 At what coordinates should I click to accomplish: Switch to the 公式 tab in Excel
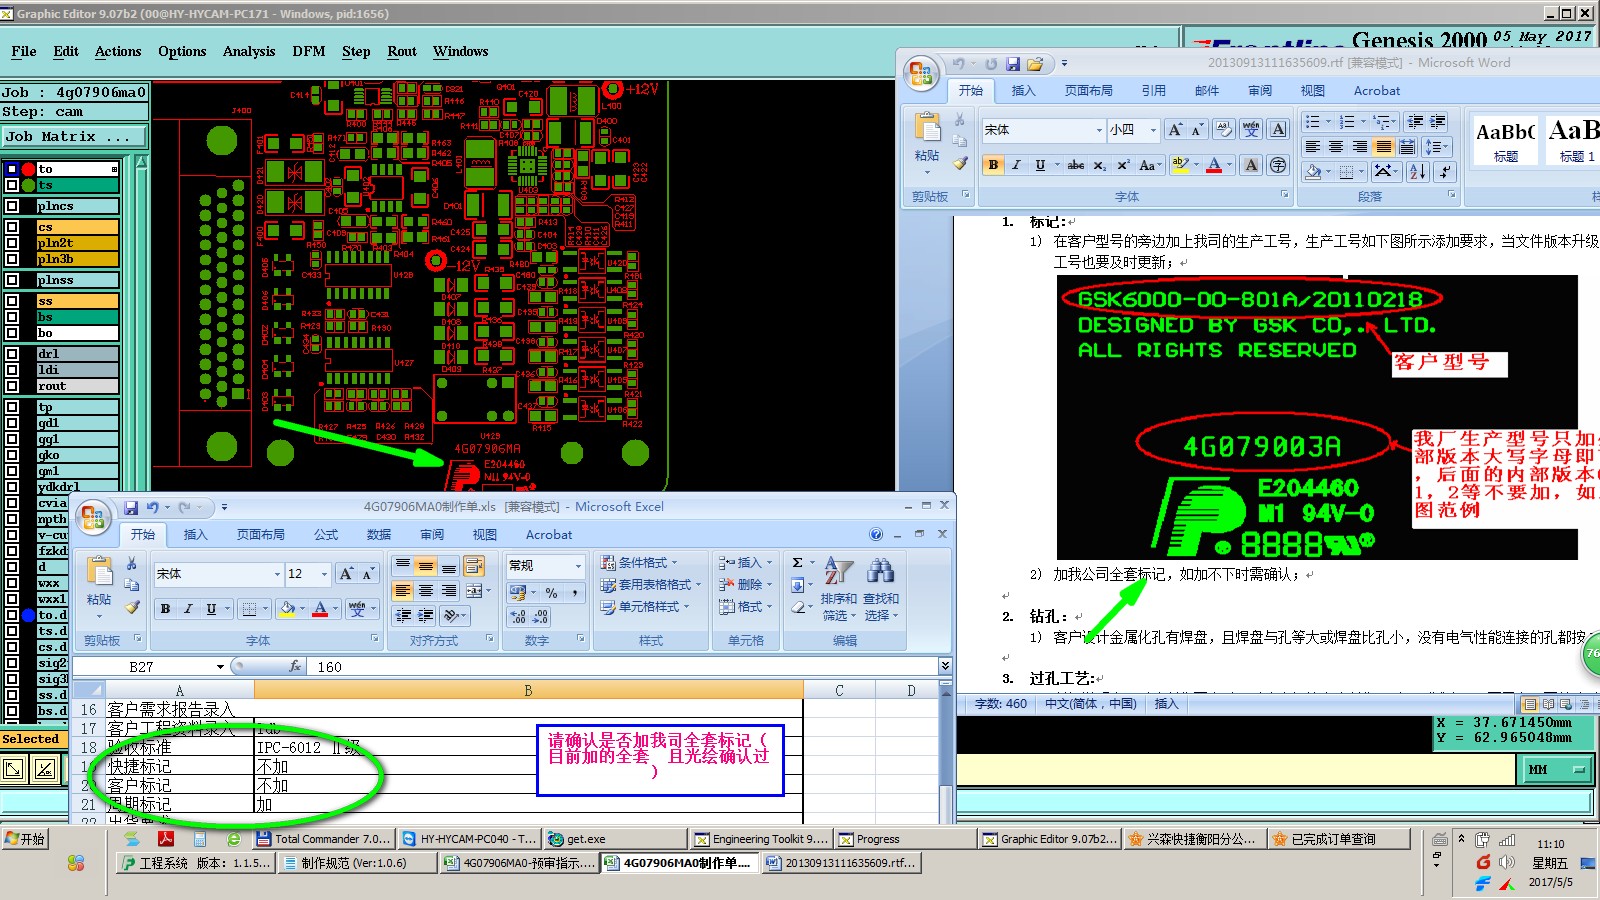(x=326, y=535)
